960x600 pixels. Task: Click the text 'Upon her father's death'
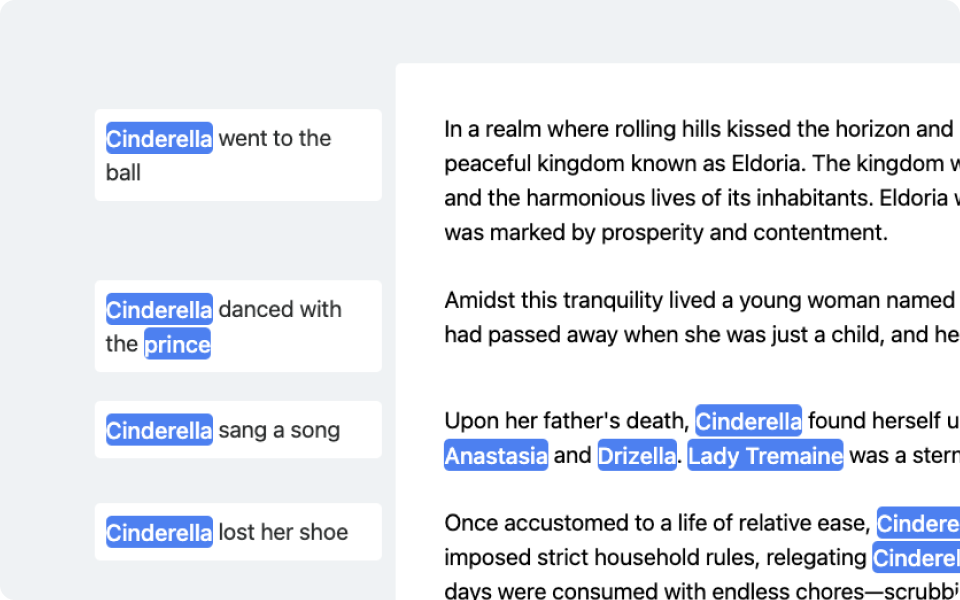tap(566, 421)
